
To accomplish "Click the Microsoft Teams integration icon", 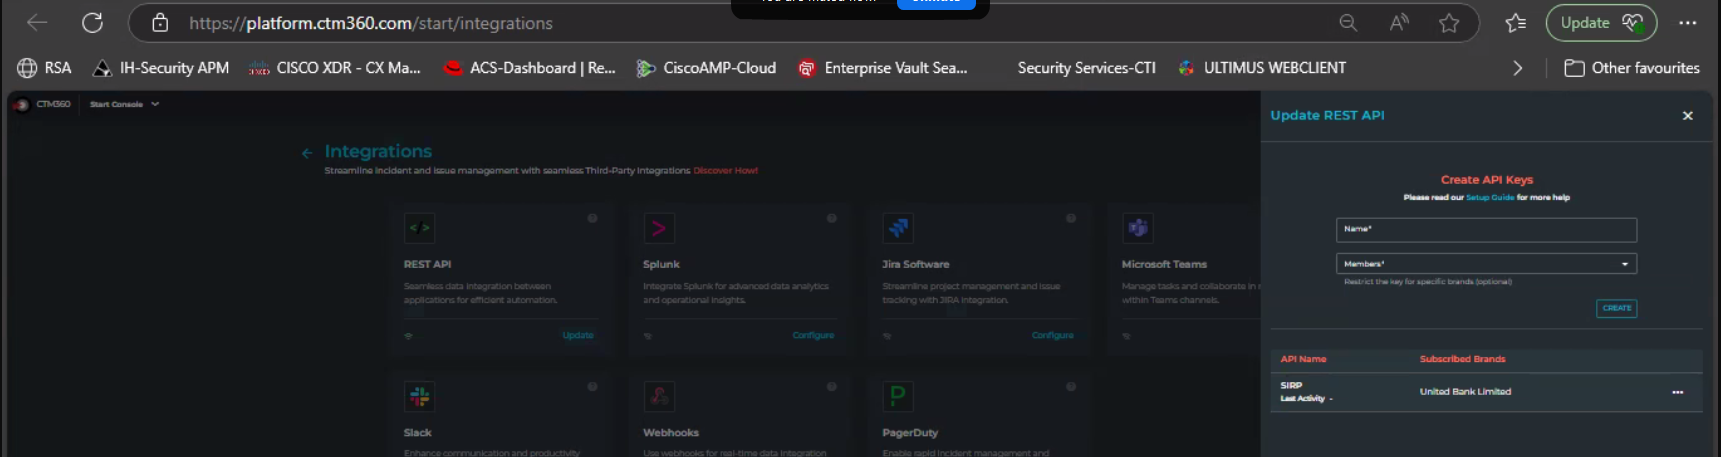I will (1138, 228).
